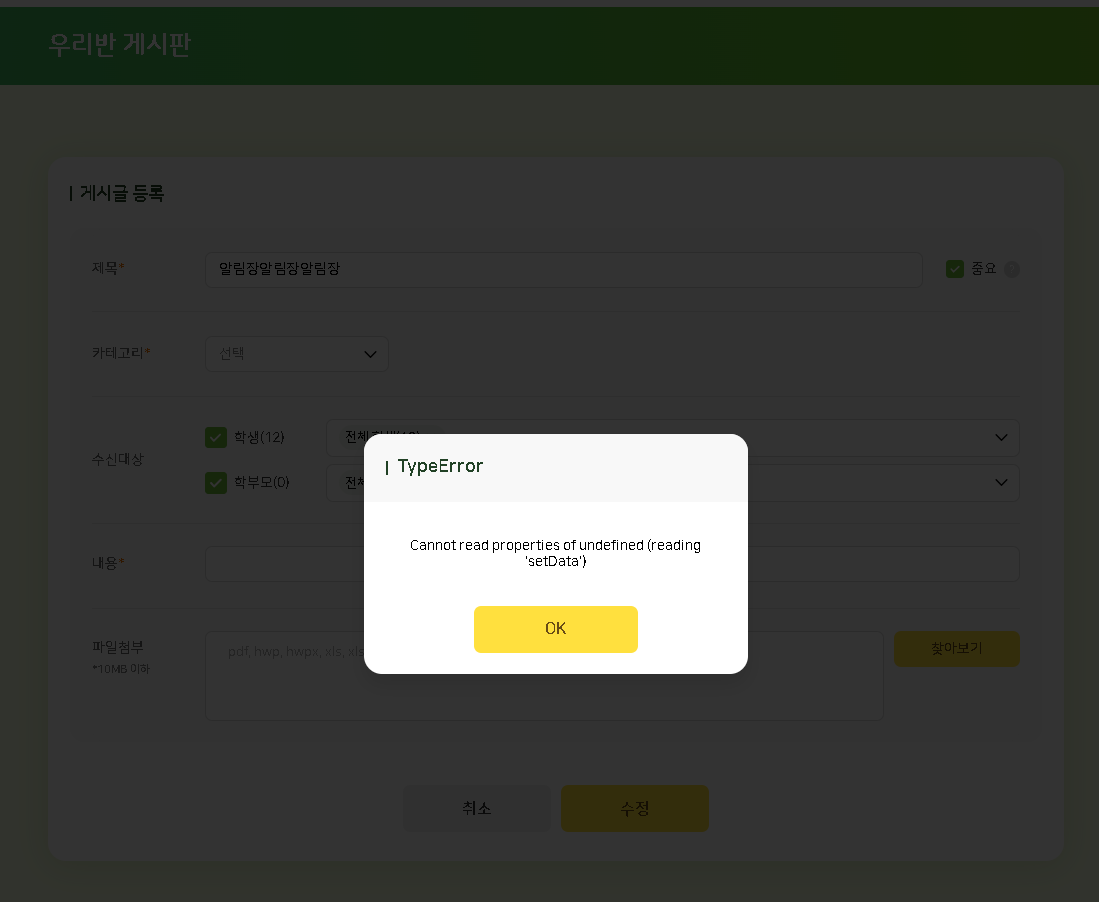Toggle the 중요 checkbox

955,269
